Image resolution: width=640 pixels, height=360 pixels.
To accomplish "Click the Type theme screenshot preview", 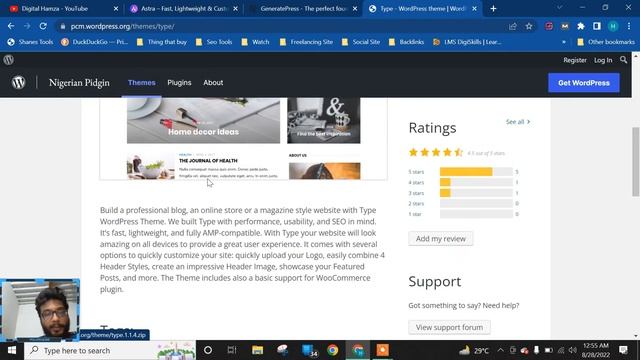I will coord(244,138).
